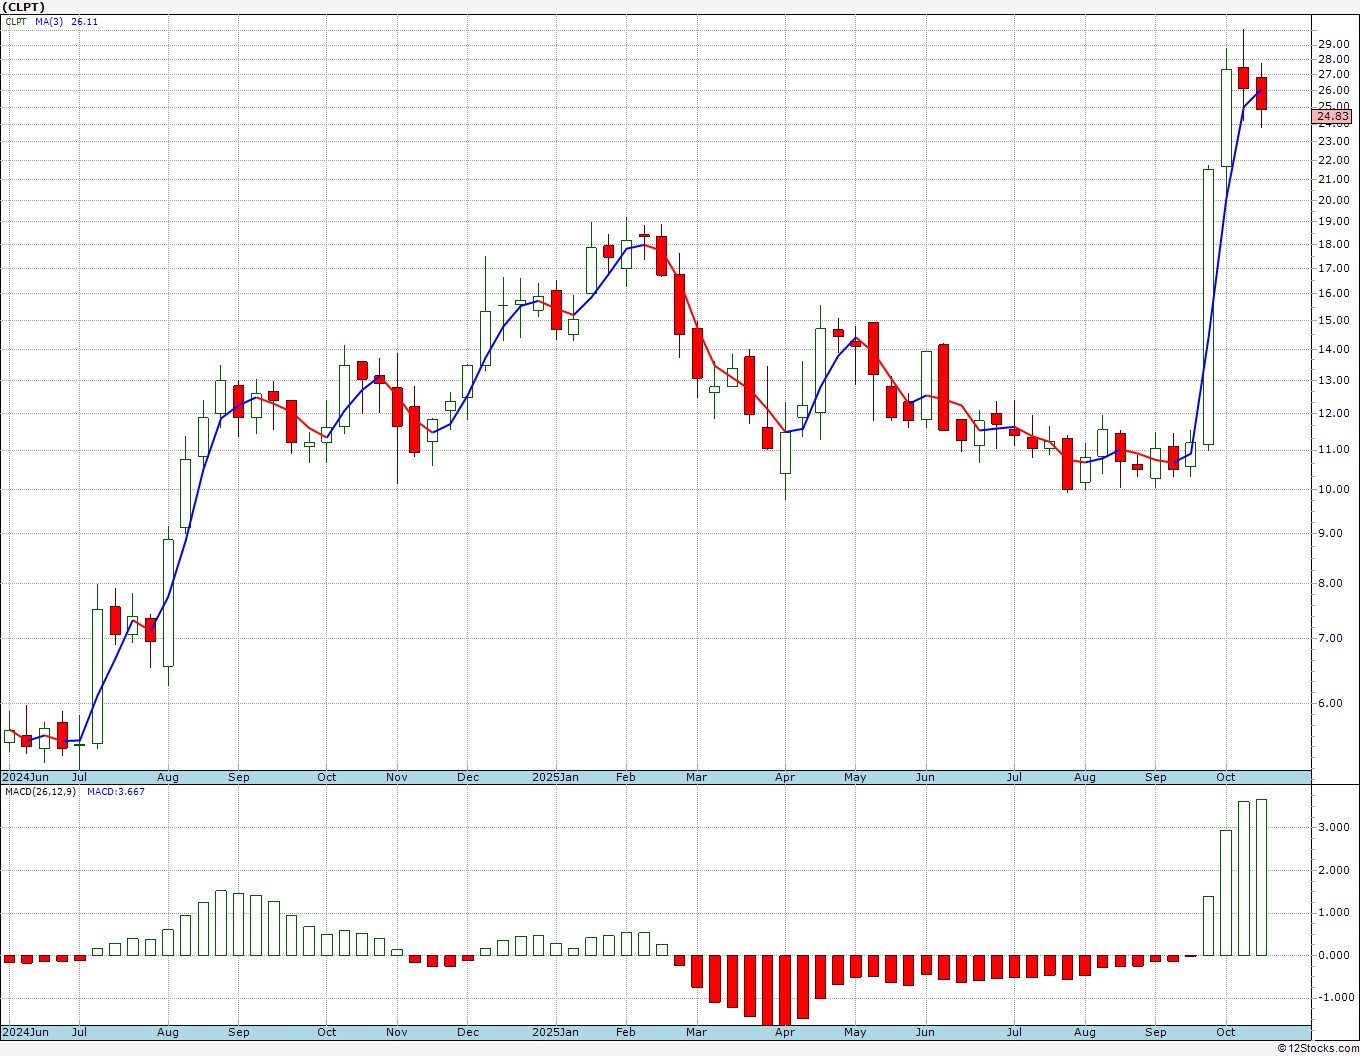Select 2024Jun on the price chart date axis

(x=26, y=777)
